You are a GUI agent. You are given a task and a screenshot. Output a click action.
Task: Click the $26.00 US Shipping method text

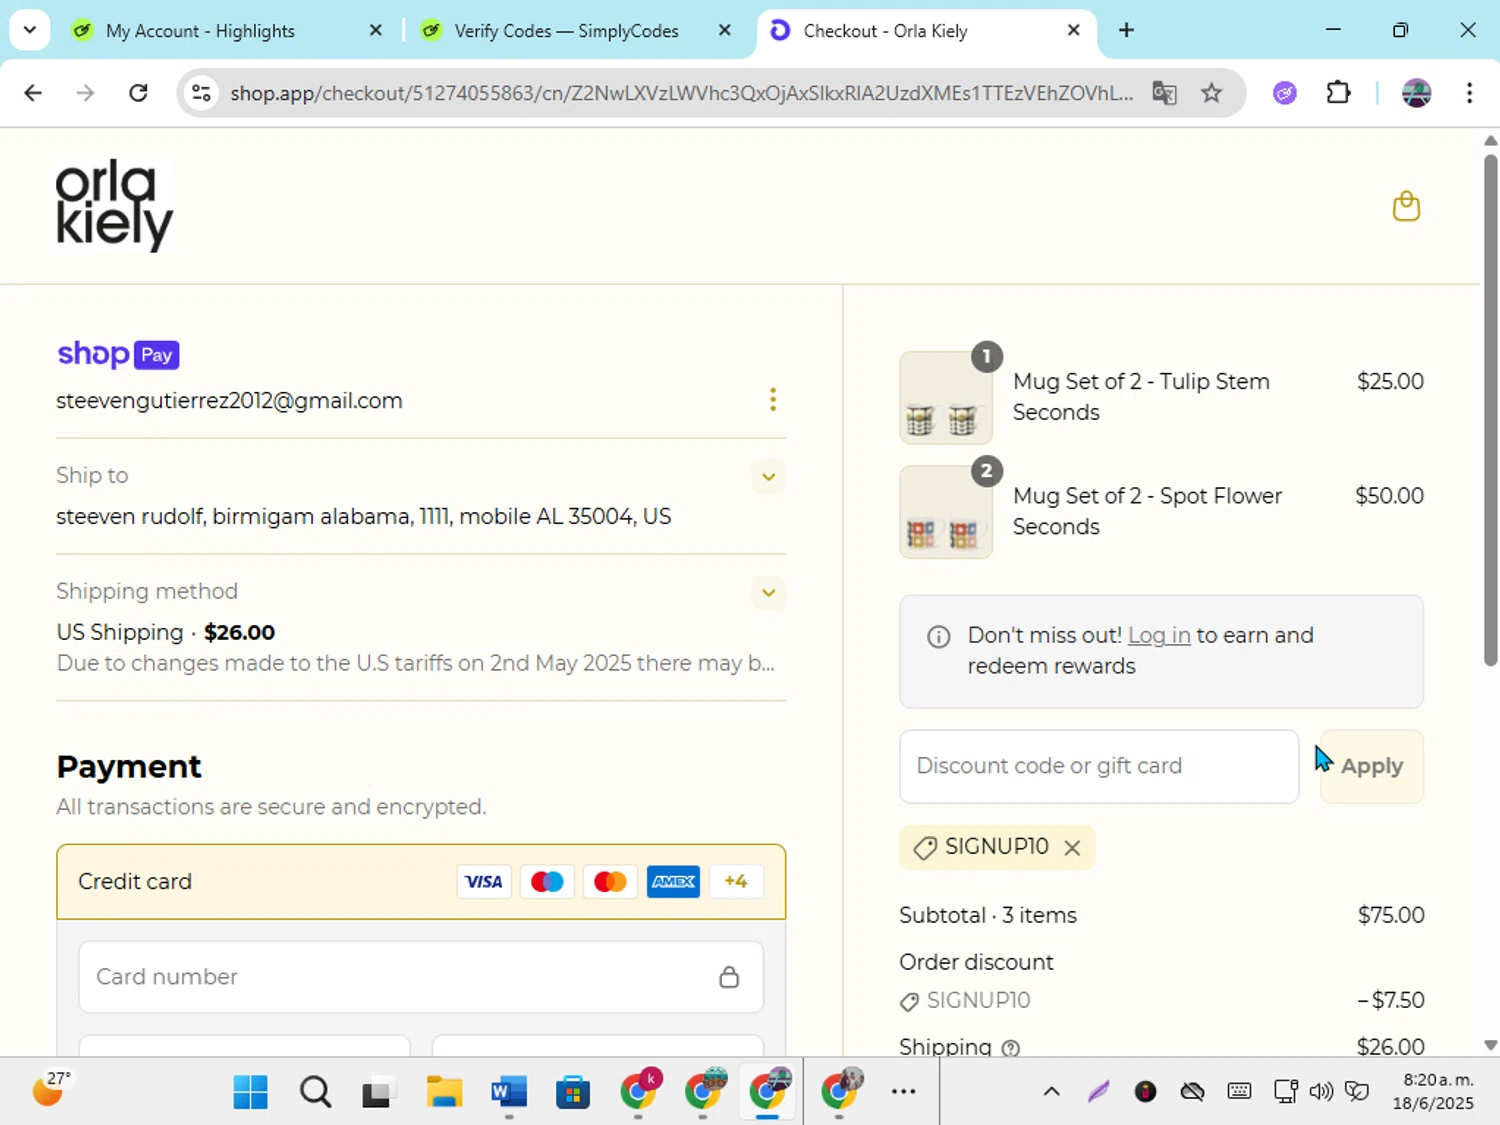(239, 632)
